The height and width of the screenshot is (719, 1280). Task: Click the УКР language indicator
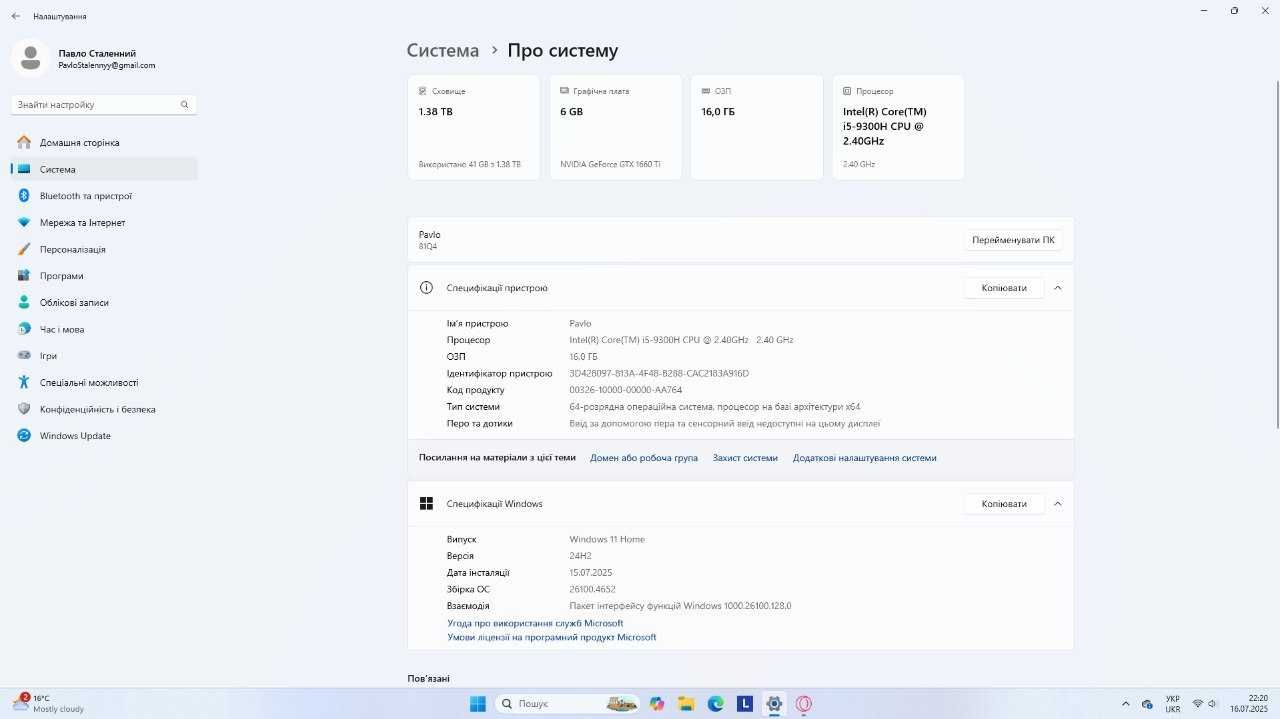[x=1173, y=704]
